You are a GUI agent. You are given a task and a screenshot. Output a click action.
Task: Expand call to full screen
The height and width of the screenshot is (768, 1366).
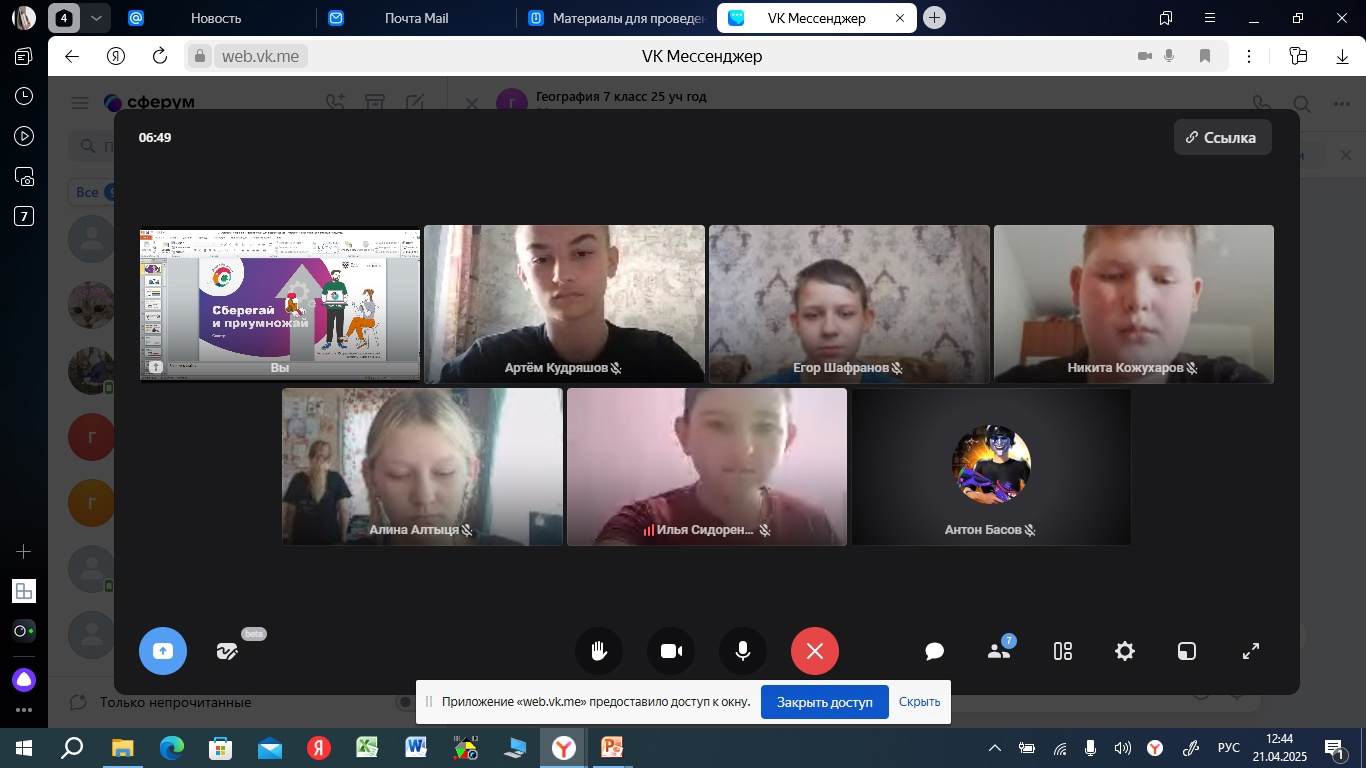[x=1251, y=651]
